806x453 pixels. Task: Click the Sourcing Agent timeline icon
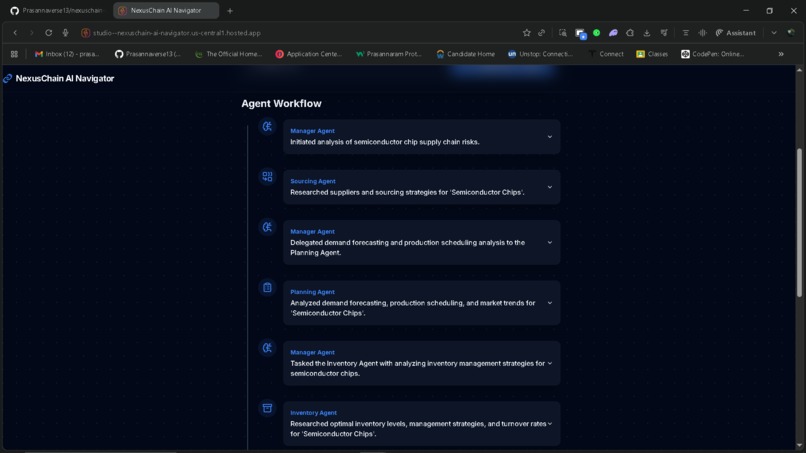[x=267, y=177]
